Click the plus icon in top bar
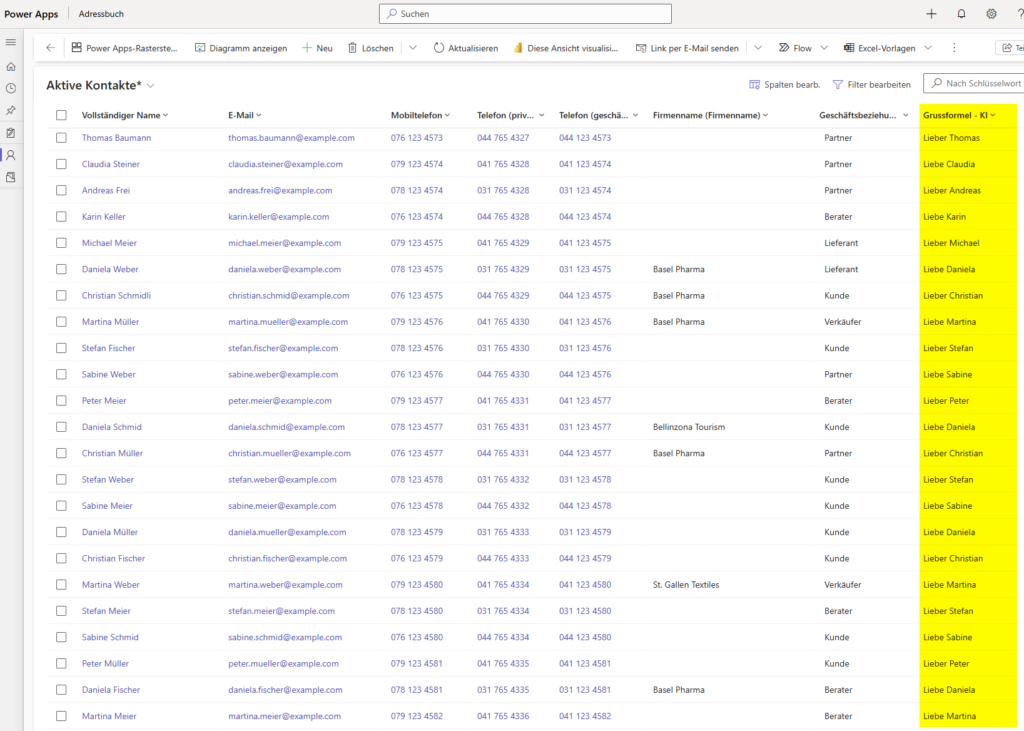 (931, 14)
